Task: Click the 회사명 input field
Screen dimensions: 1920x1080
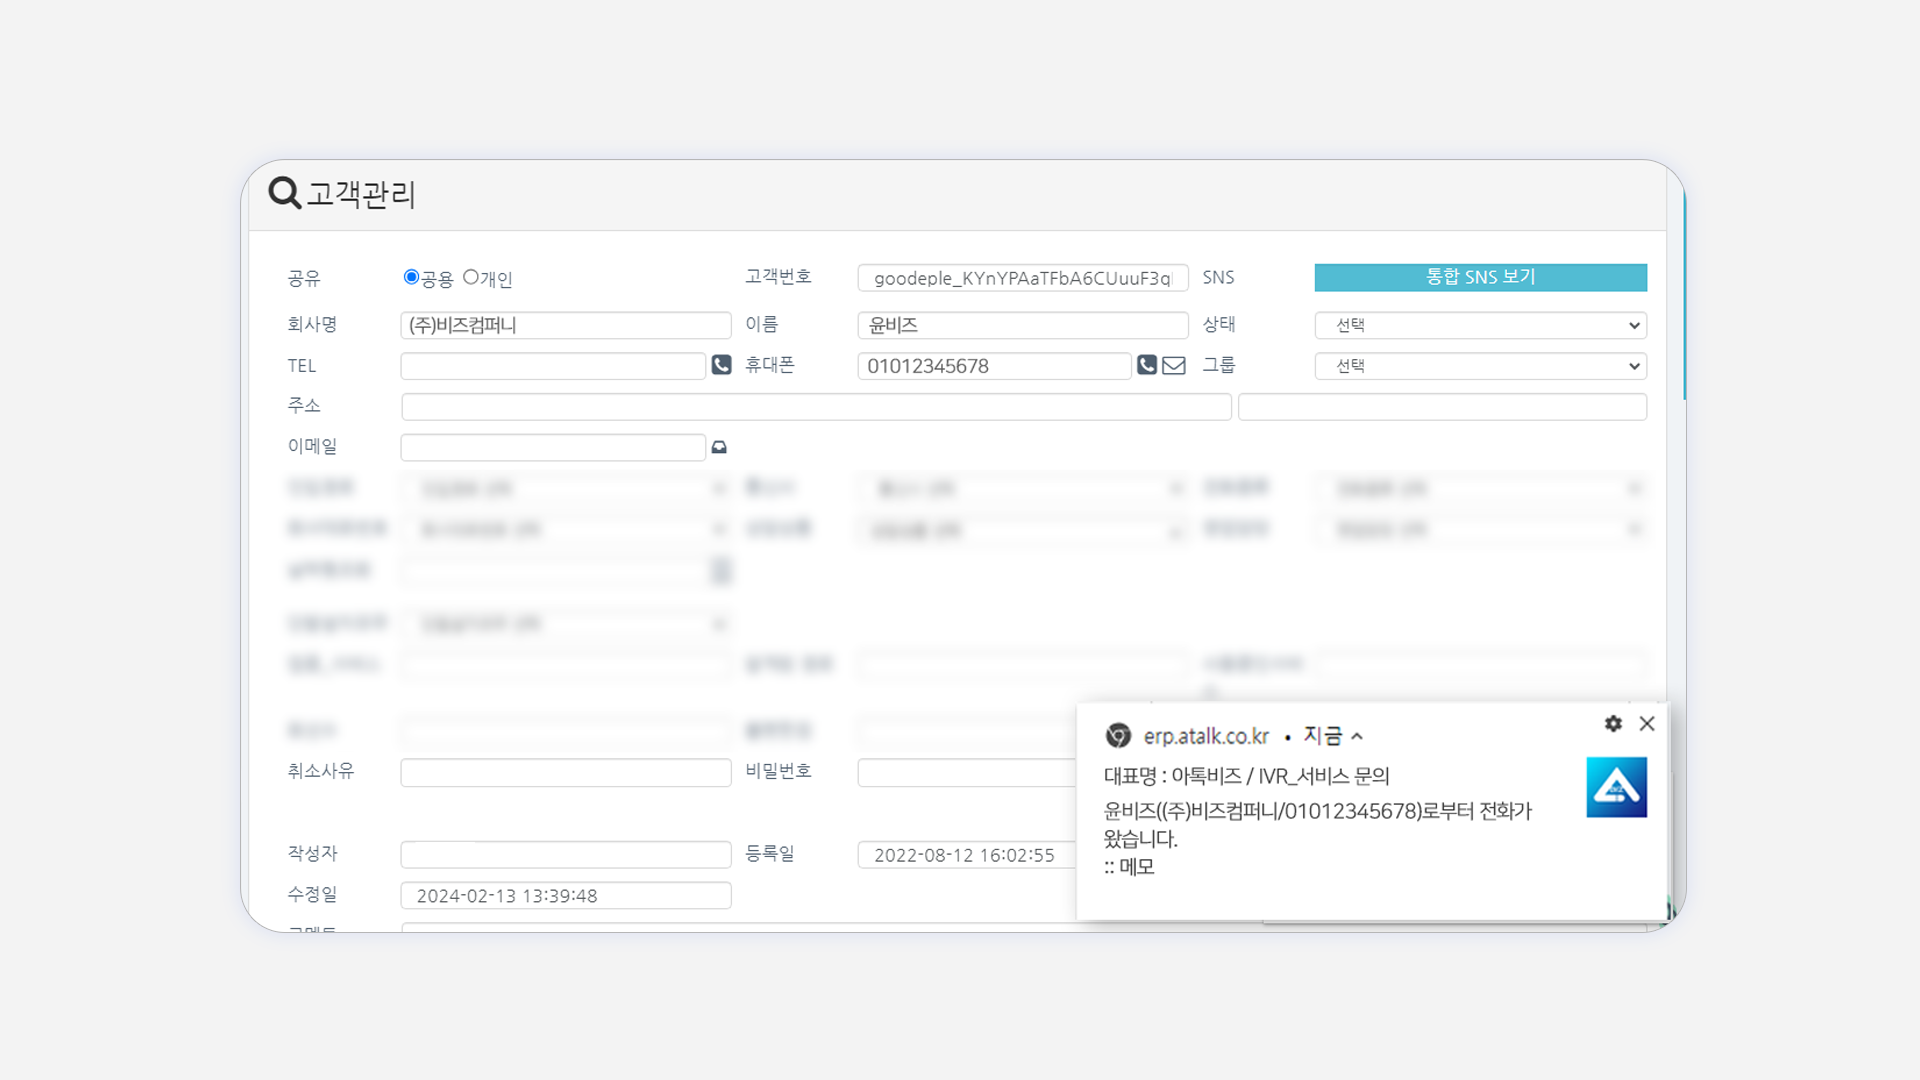Action: 566,325
